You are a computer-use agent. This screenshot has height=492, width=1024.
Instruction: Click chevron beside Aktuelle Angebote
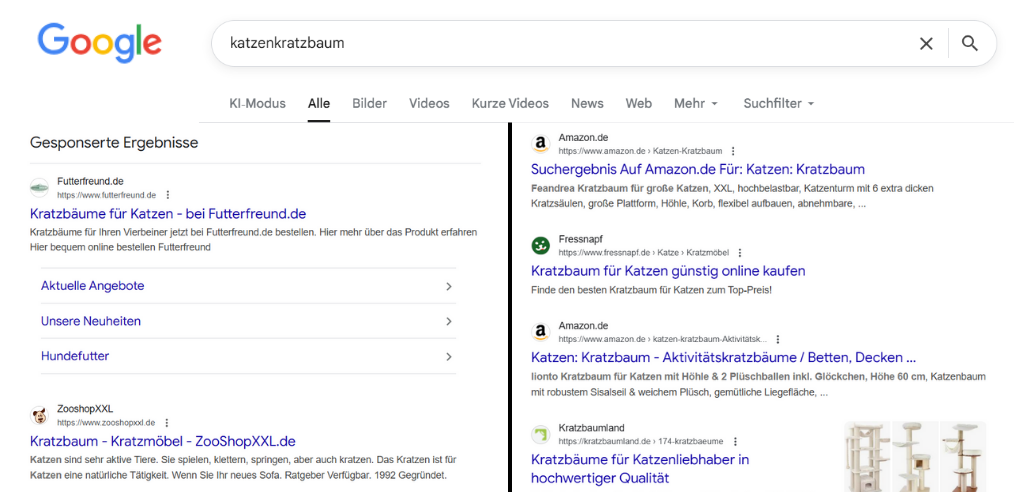449,286
